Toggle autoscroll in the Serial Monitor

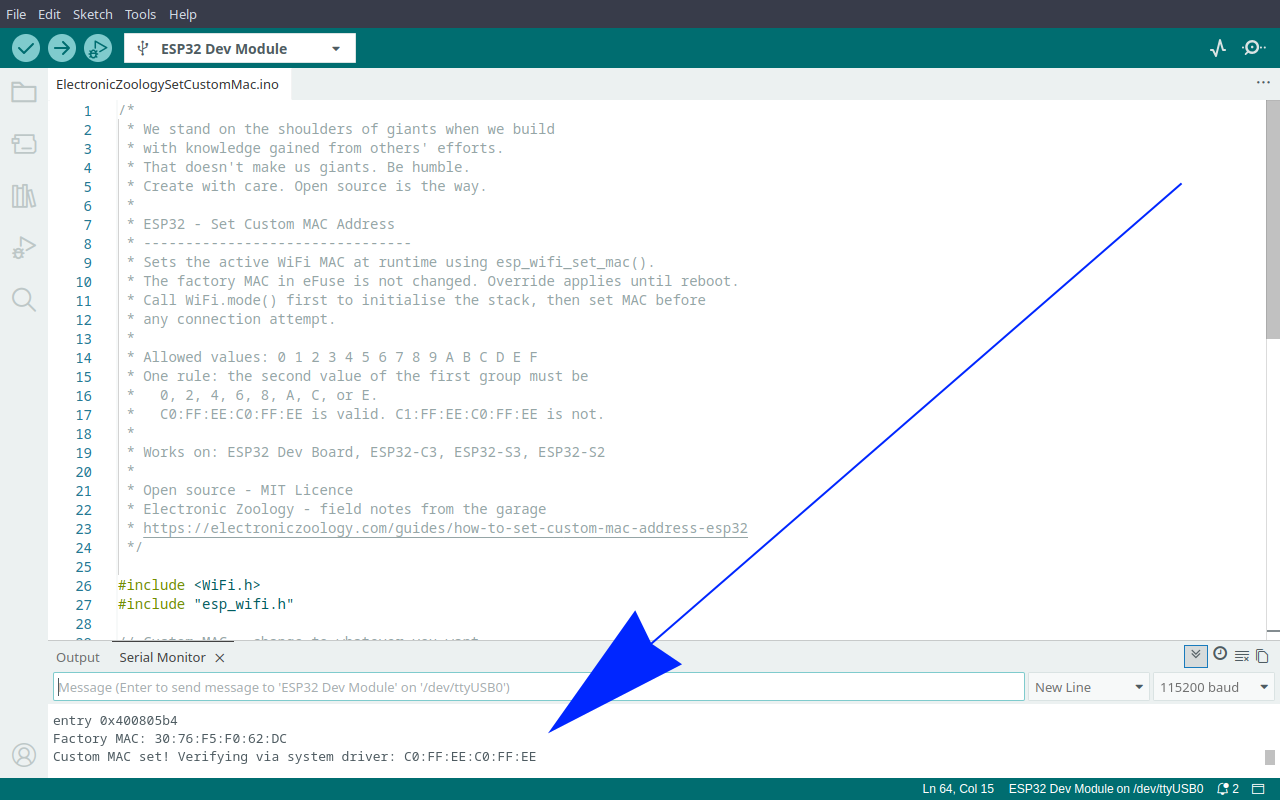(1195, 656)
